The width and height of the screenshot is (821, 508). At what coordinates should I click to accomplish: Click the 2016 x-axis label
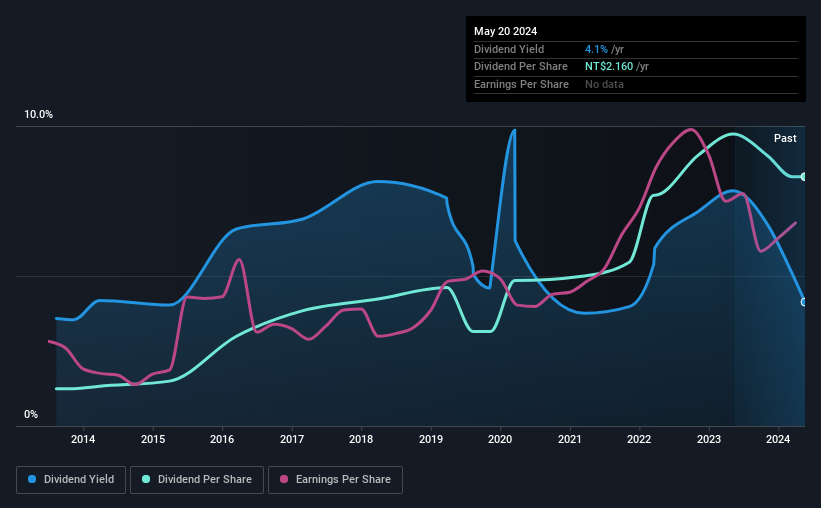pyautogui.click(x=222, y=439)
